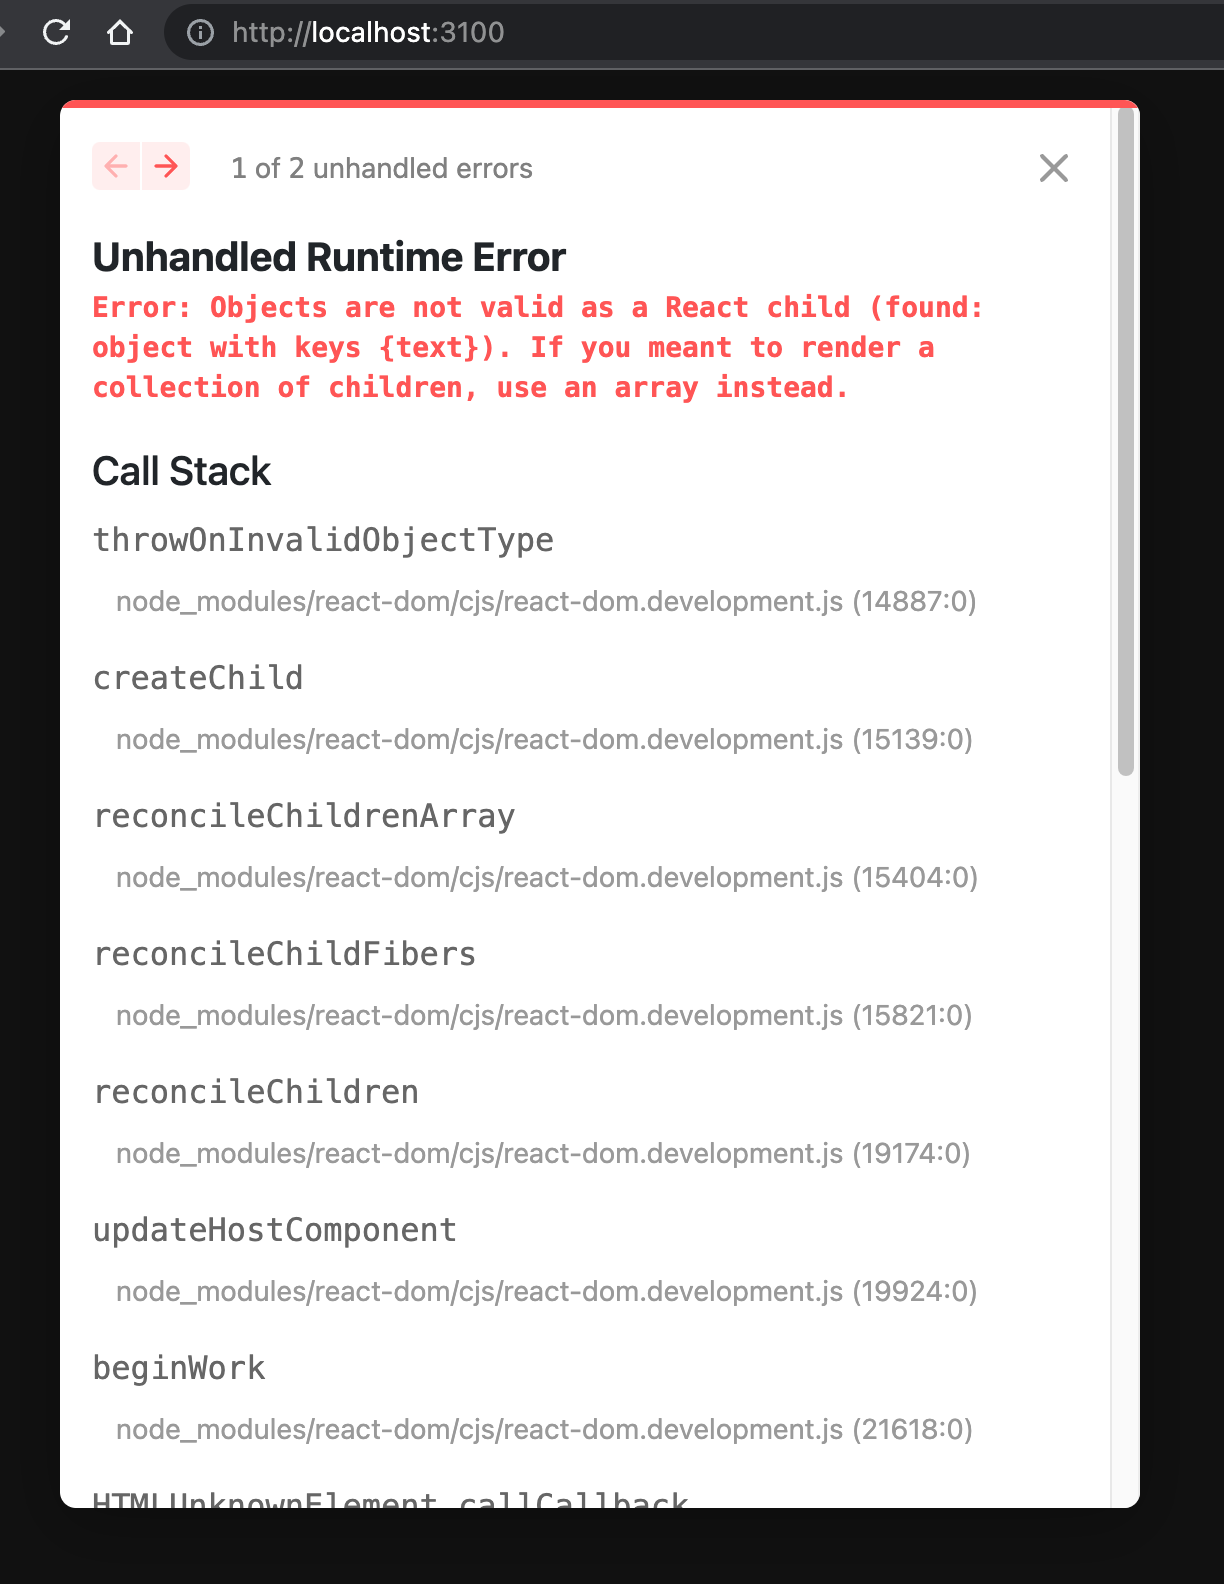Image resolution: width=1224 pixels, height=1584 pixels.
Task: Select the throwOnInvalidObjectType stack frame
Action: click(x=323, y=540)
